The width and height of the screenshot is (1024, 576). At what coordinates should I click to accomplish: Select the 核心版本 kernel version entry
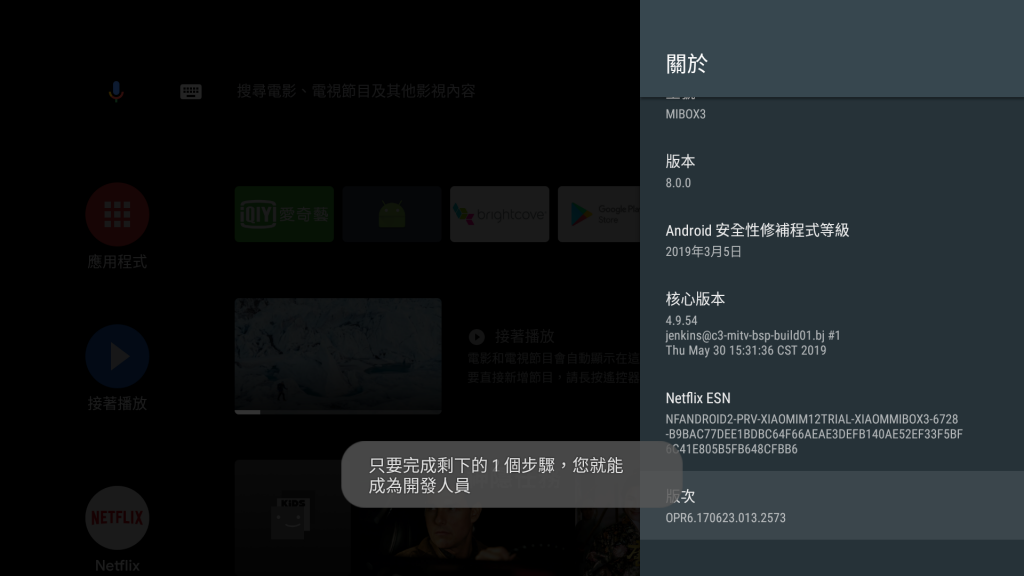click(x=832, y=324)
